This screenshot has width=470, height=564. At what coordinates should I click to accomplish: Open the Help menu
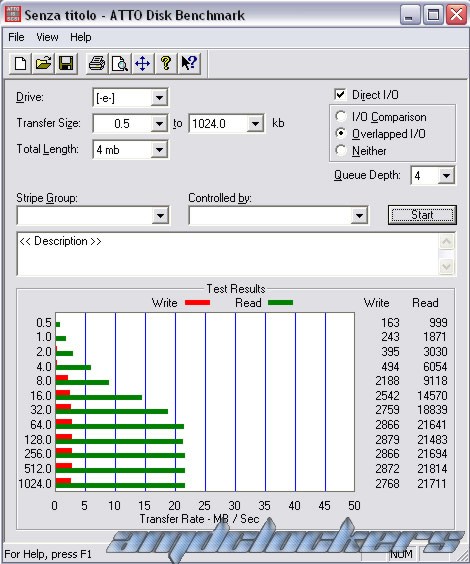(x=81, y=37)
